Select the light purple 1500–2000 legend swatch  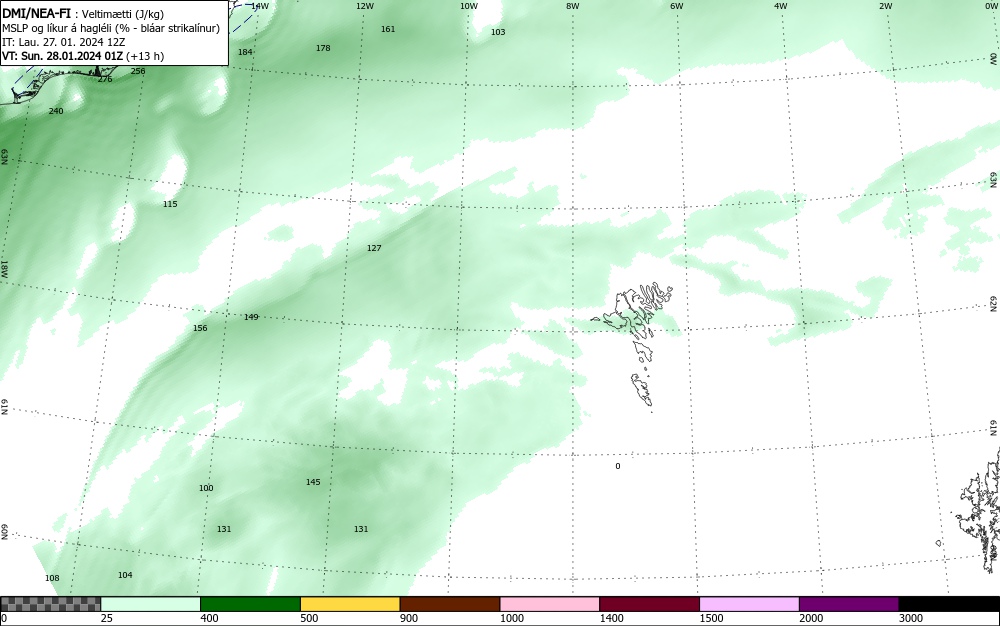[749, 604]
